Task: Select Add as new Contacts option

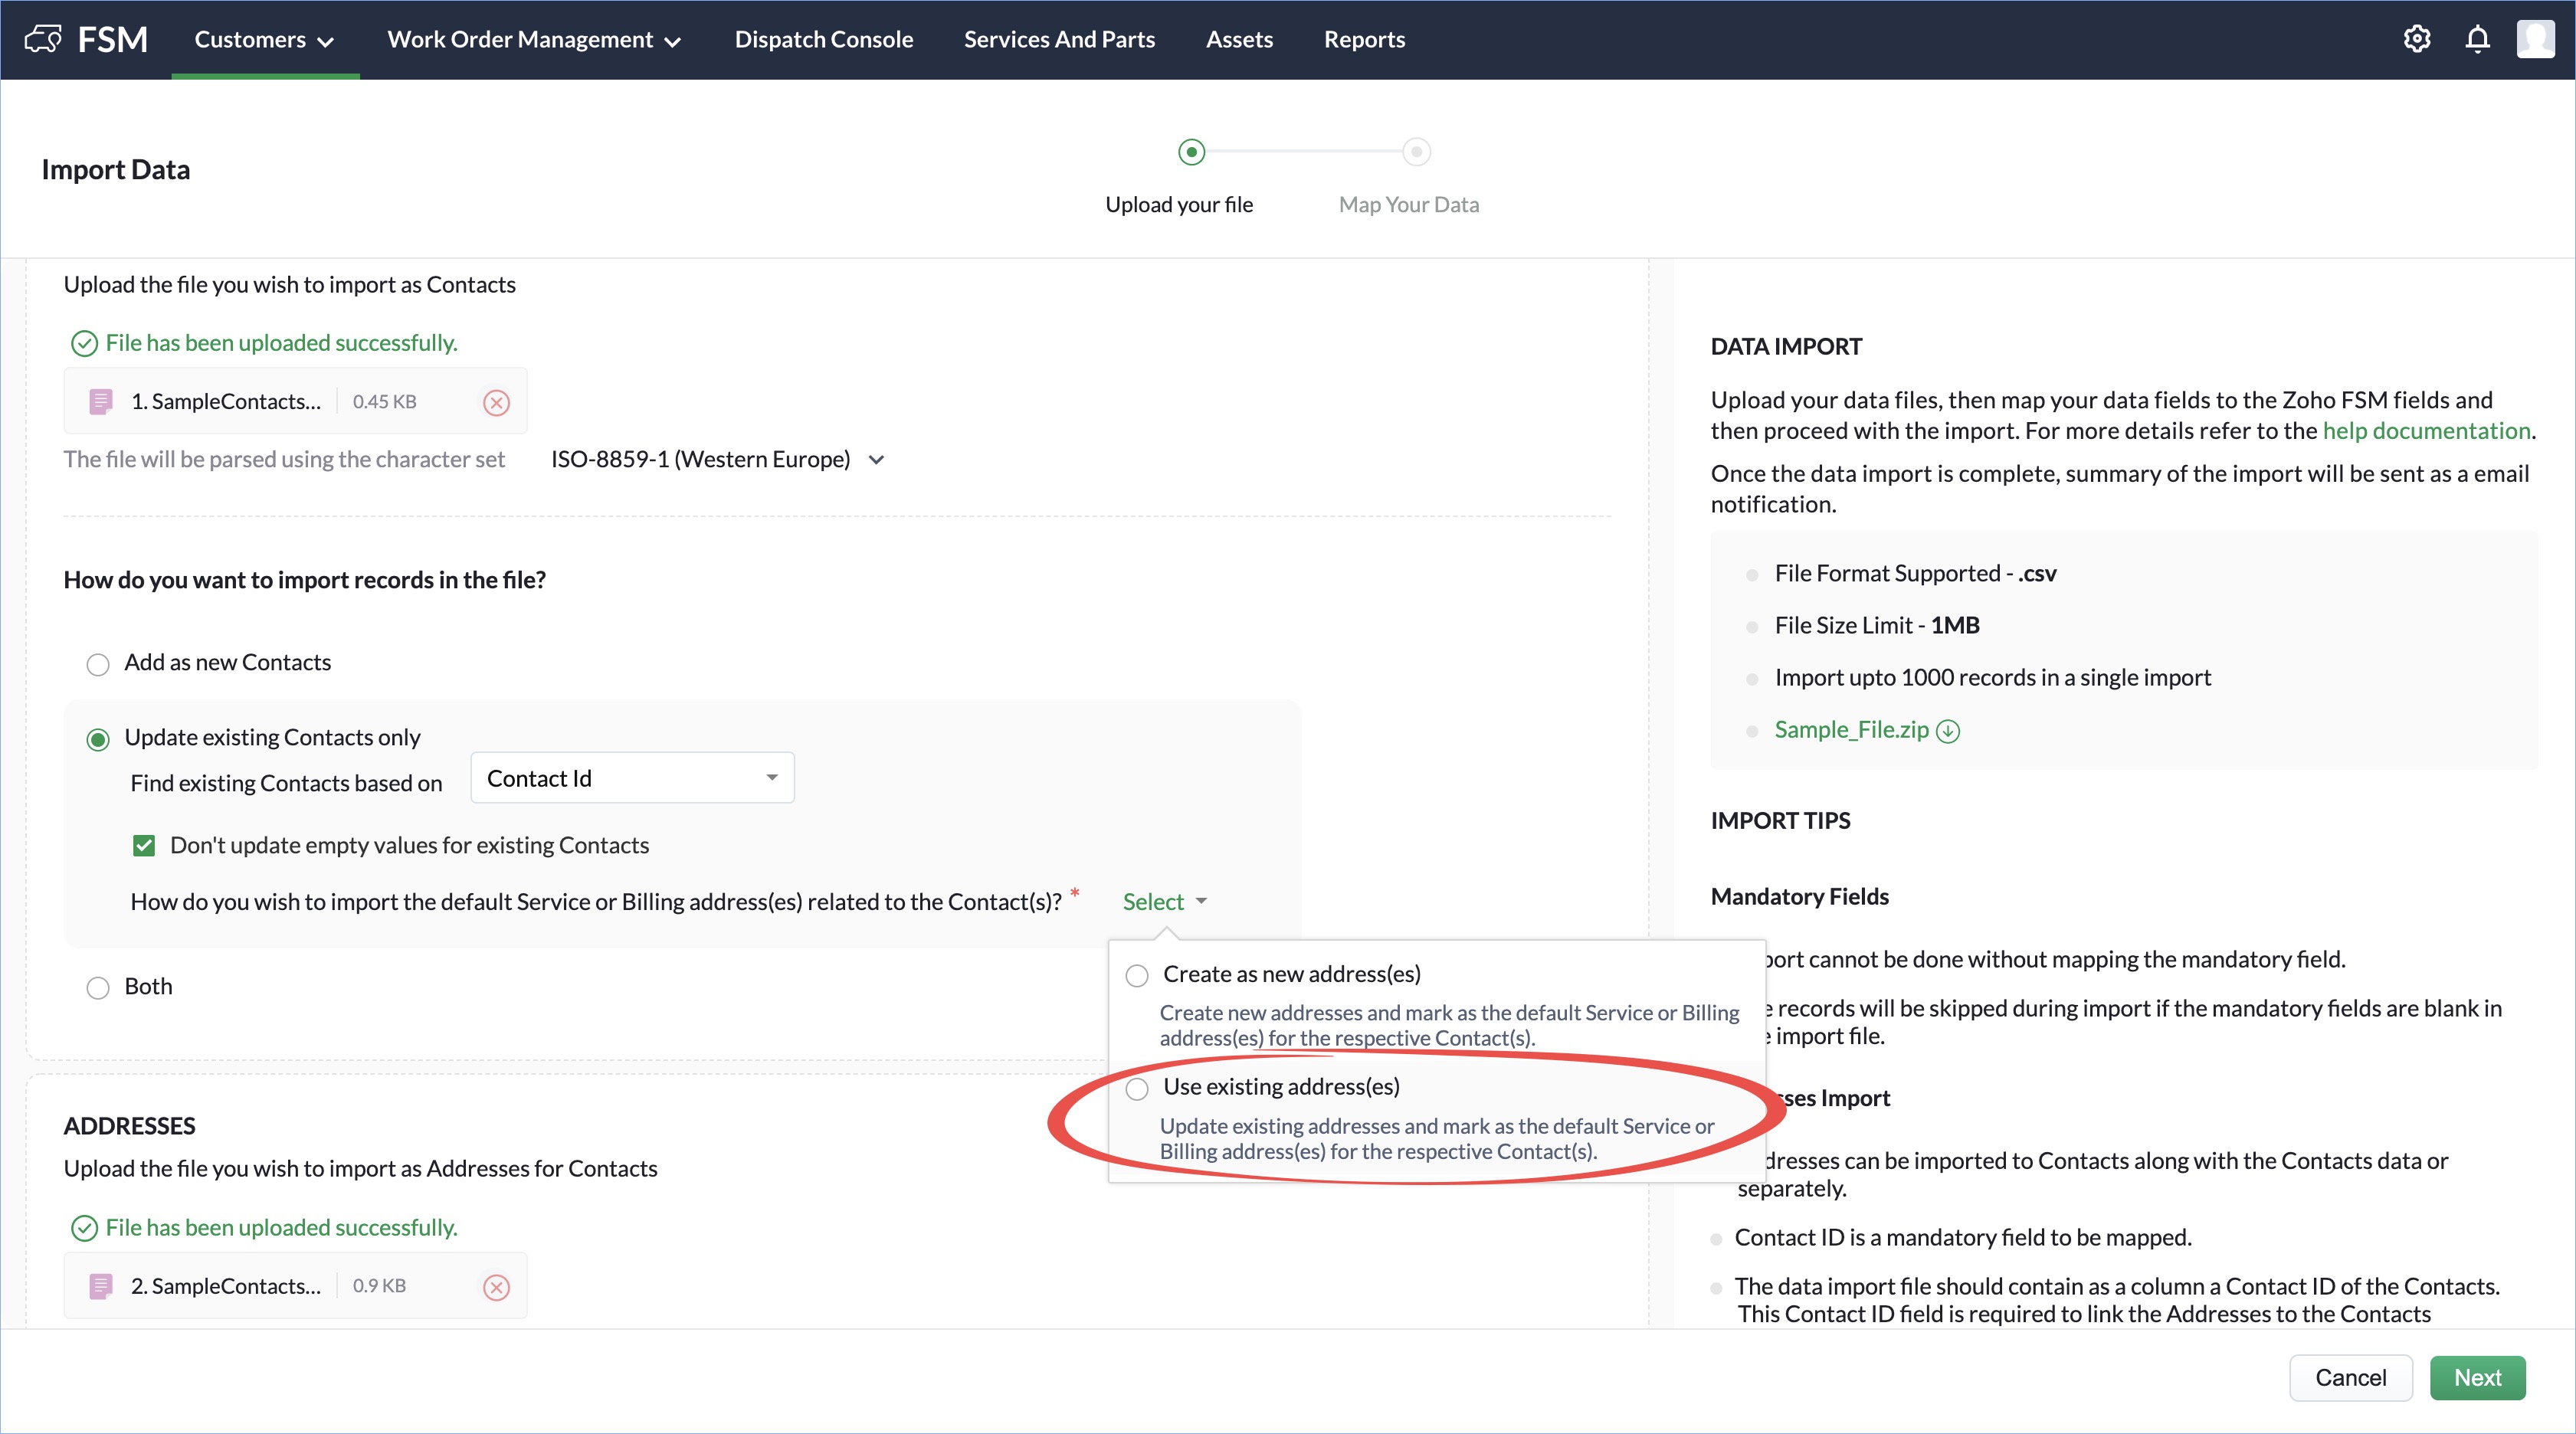Action: click(98, 664)
